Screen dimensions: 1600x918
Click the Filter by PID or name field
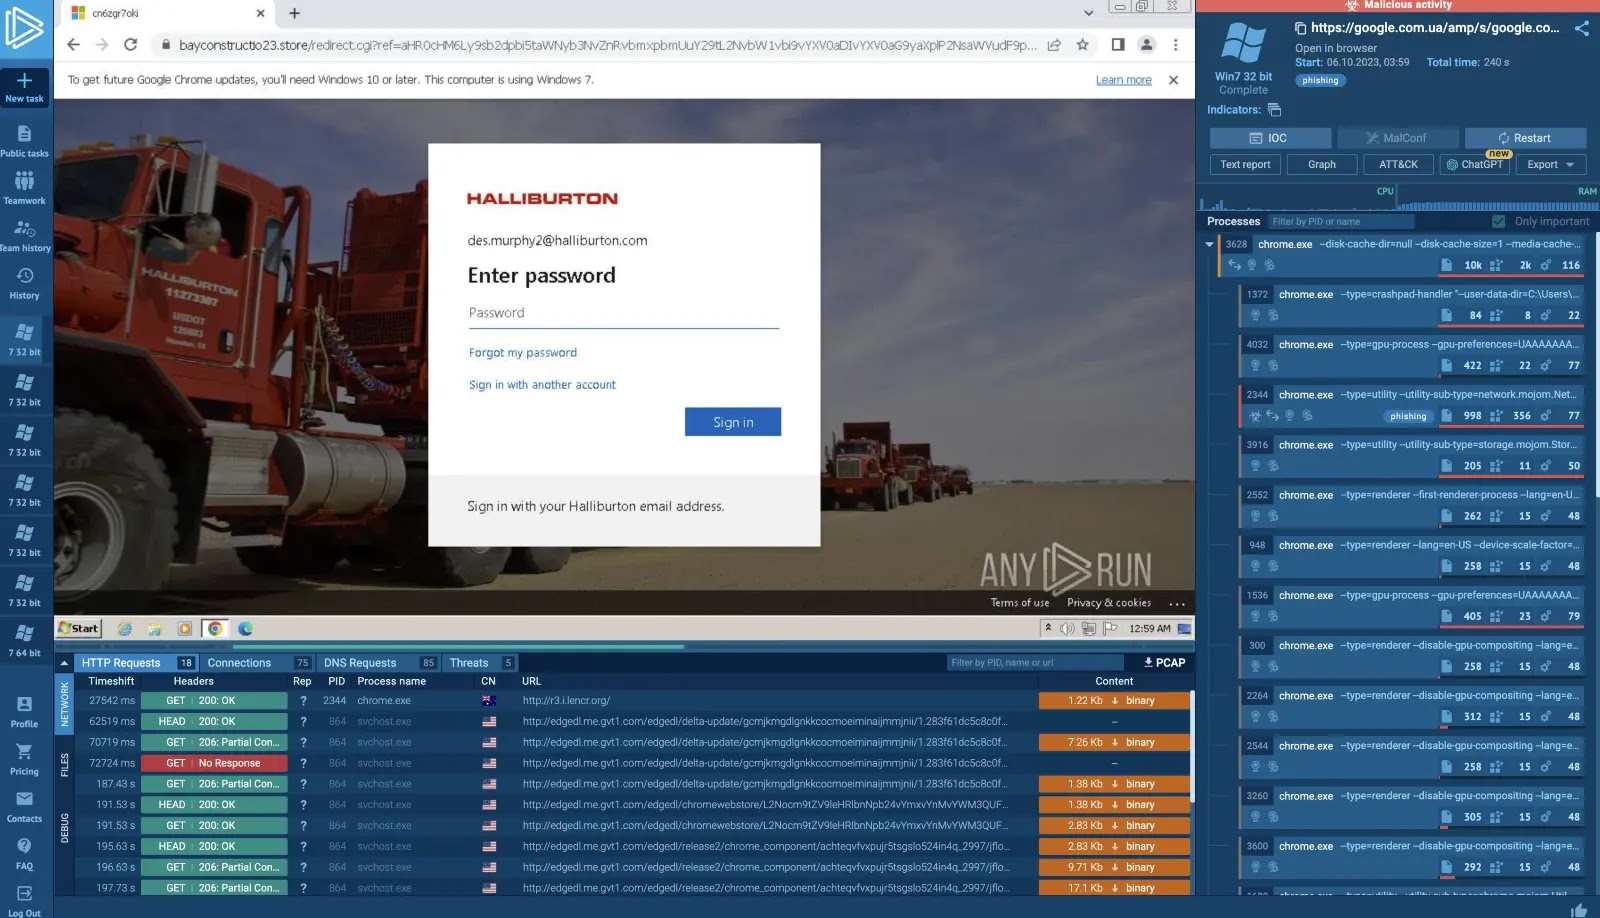click(x=1340, y=221)
